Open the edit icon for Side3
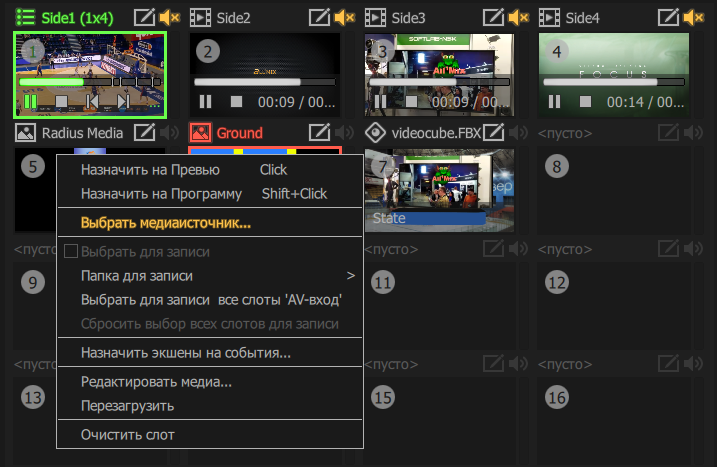This screenshot has width=717, height=467. click(x=494, y=17)
